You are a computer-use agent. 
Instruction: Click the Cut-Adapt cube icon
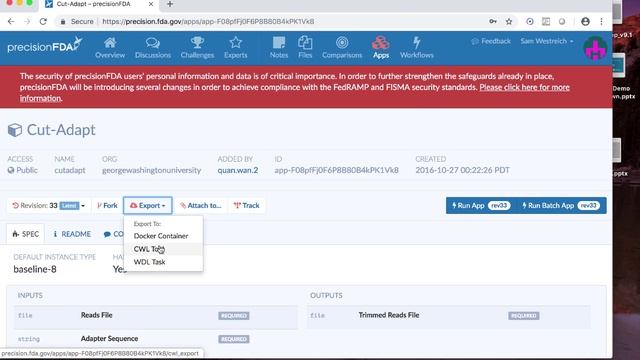[x=15, y=130]
